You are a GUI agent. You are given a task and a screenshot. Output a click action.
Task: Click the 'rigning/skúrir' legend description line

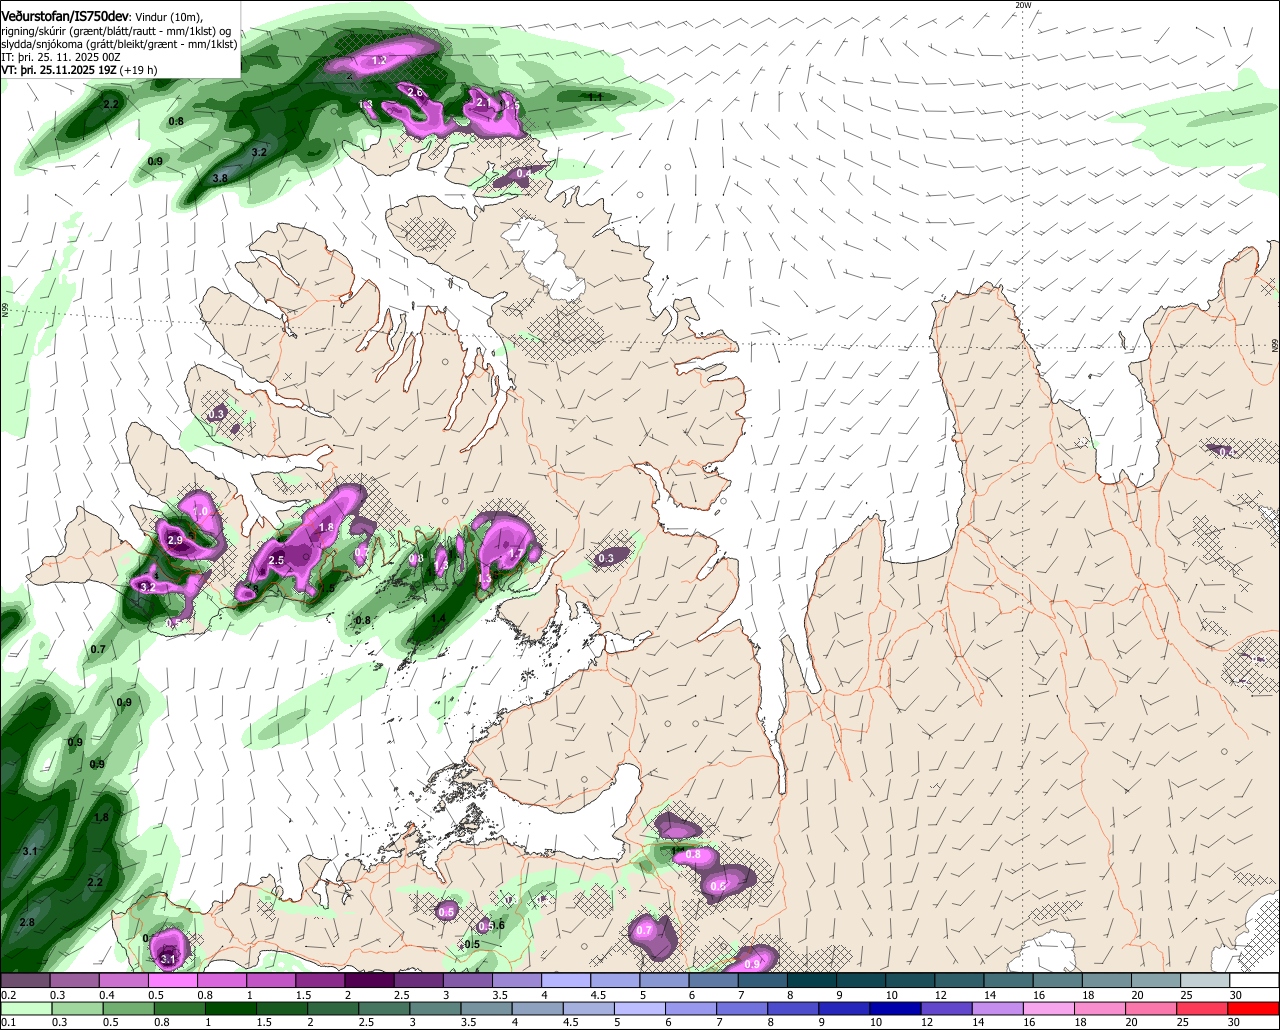coord(115,31)
